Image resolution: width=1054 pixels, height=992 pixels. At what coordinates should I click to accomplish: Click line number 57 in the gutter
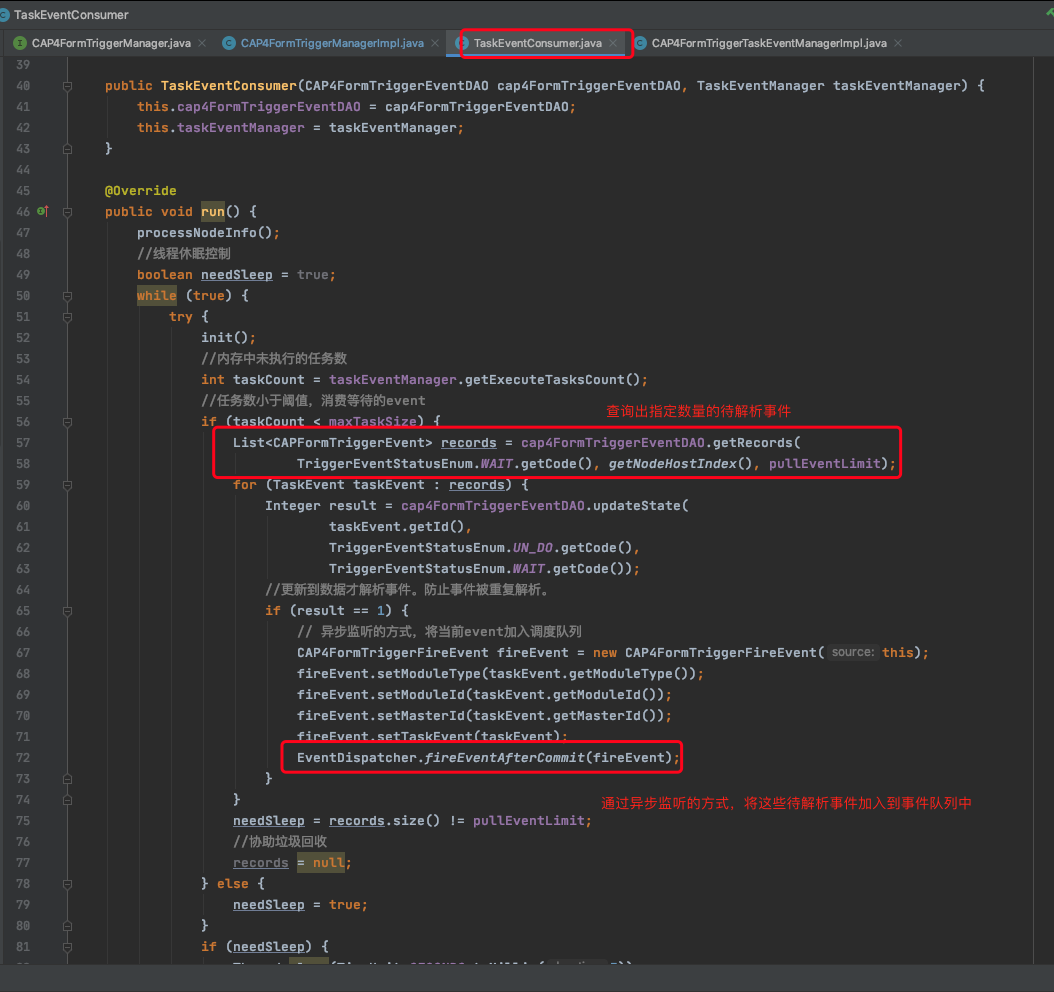(x=23, y=443)
